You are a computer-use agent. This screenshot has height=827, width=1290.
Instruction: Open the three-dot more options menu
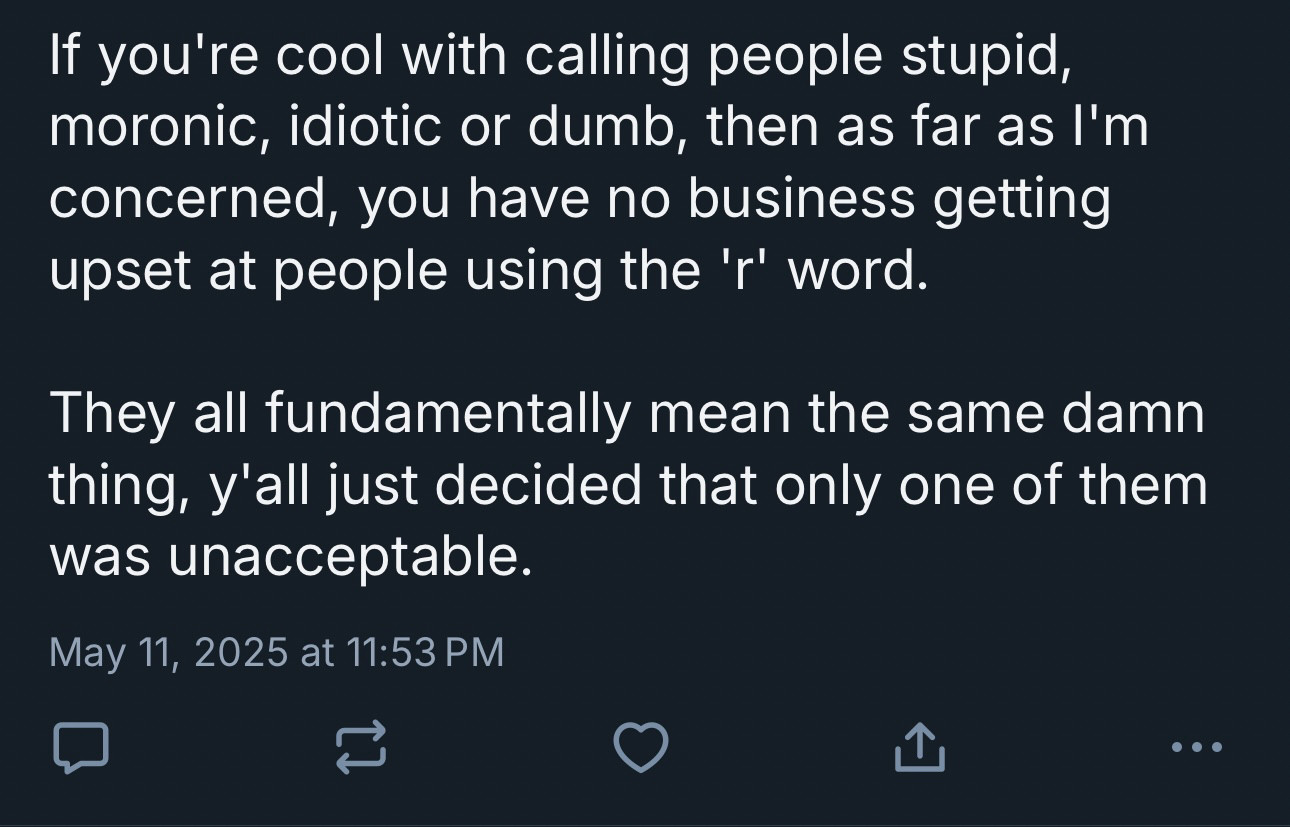click(x=1196, y=746)
